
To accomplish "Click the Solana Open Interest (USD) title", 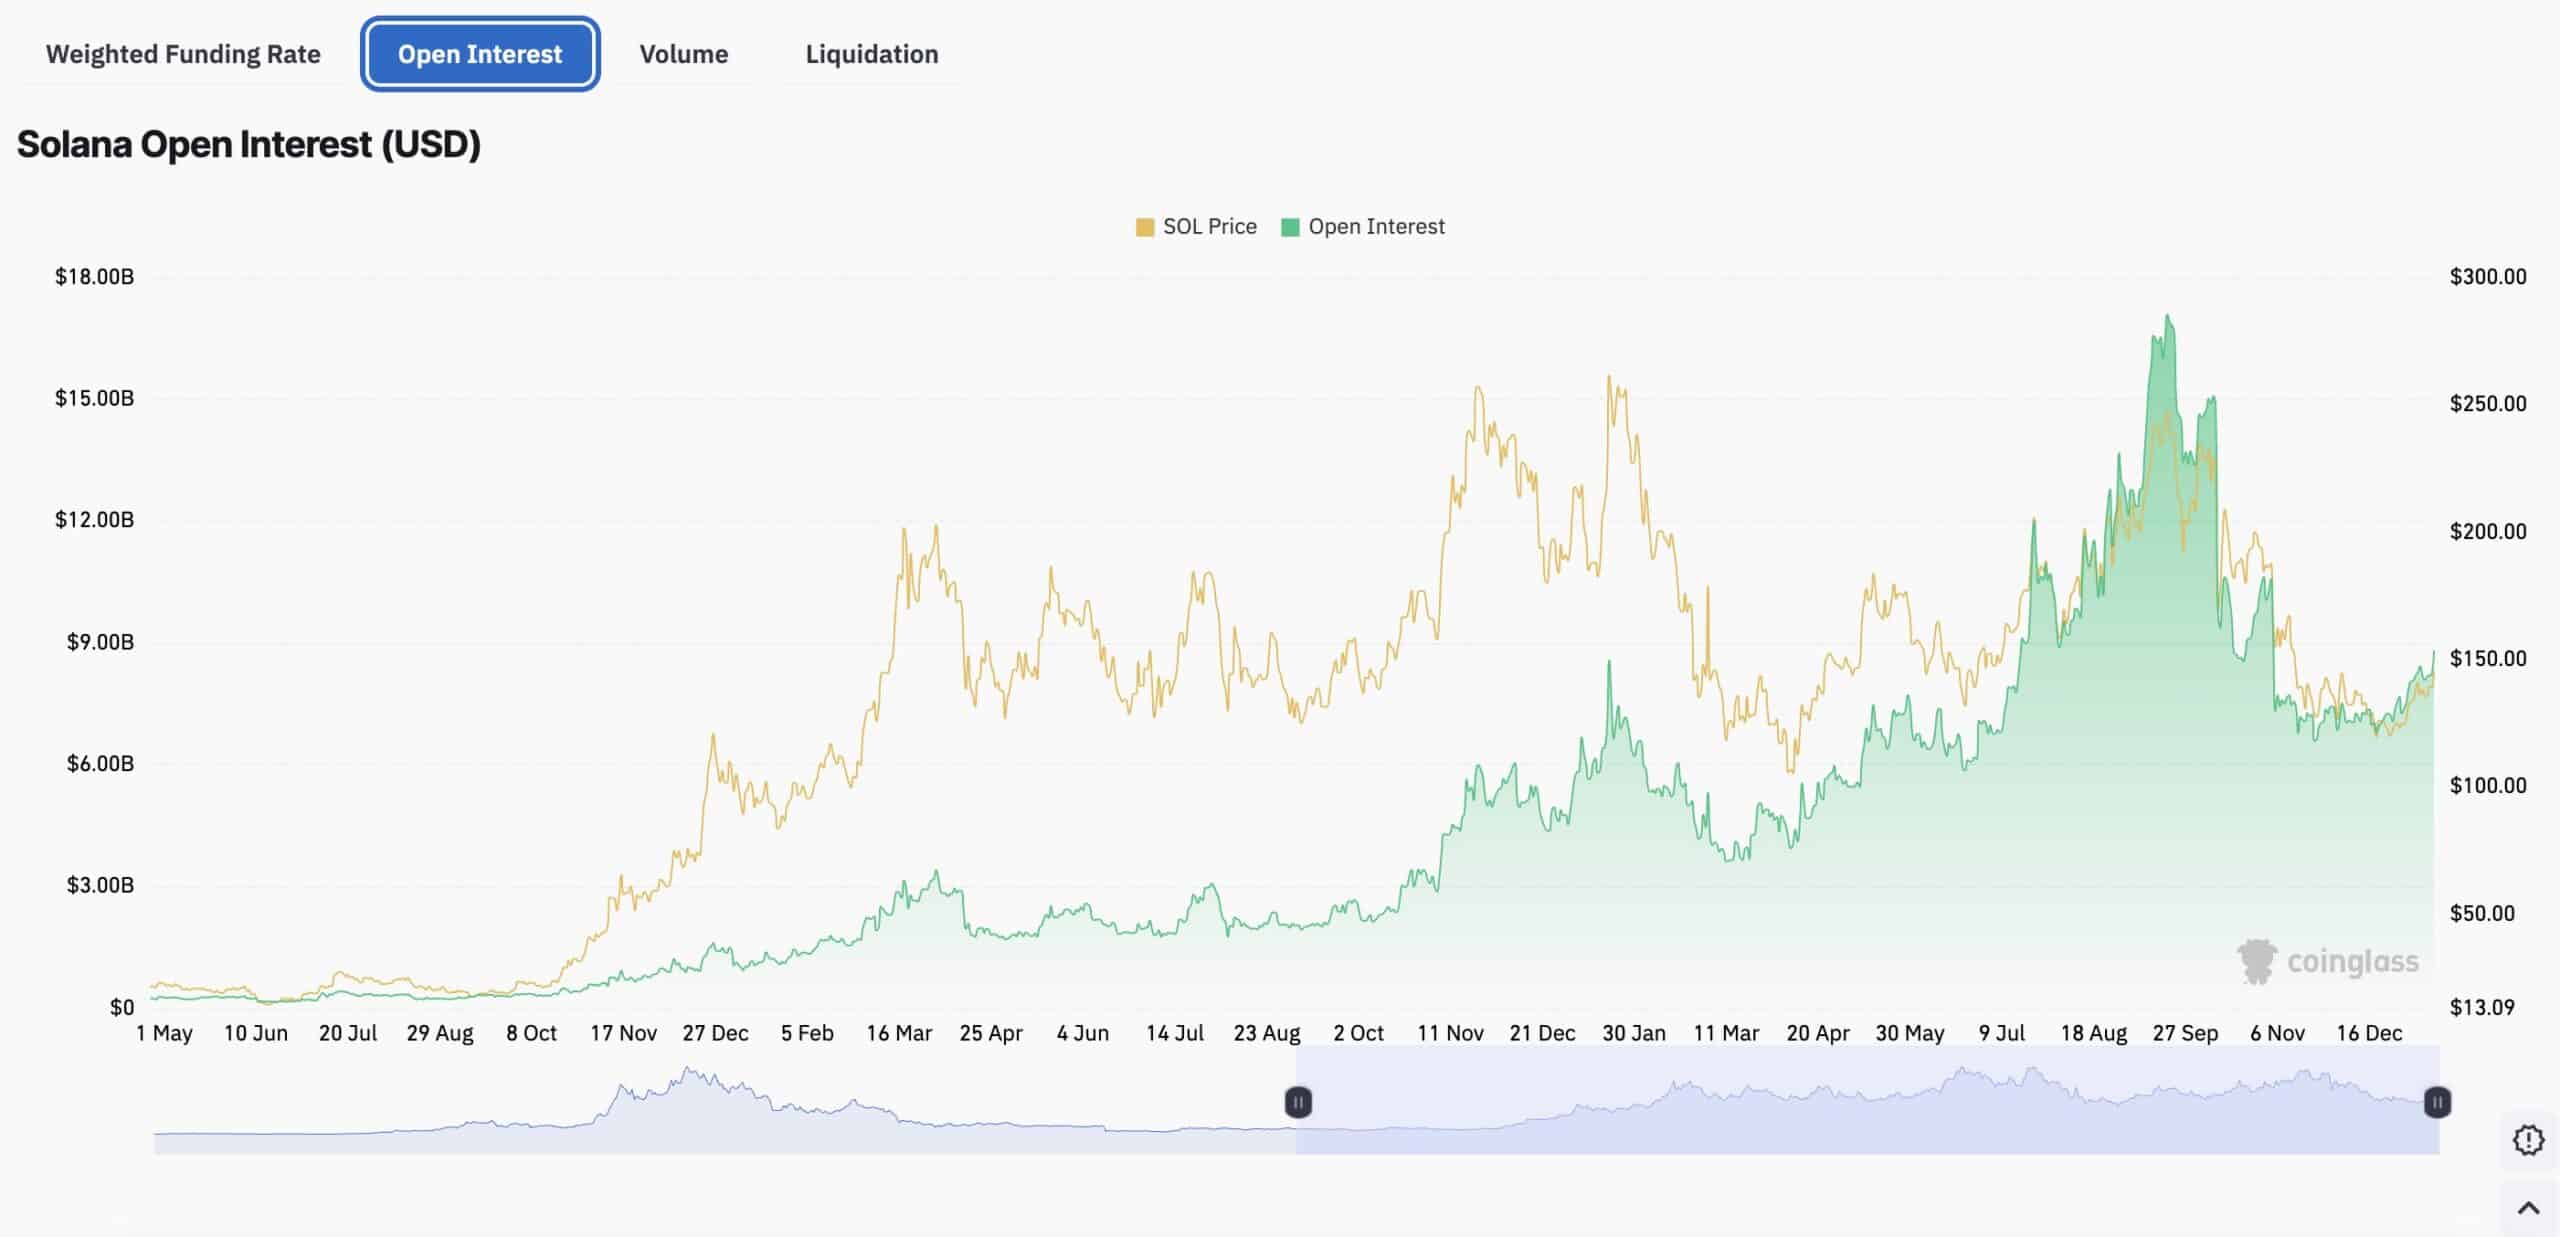I will tap(249, 144).
